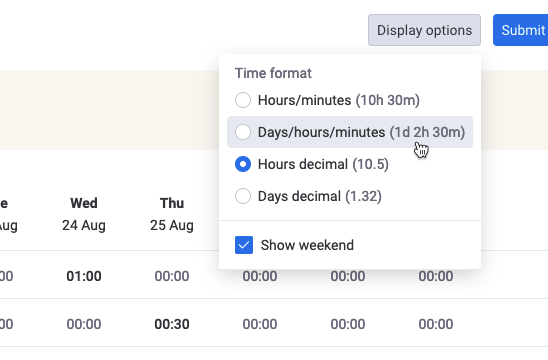The width and height of the screenshot is (548, 360).
Task: Click the 00:30 entry under Thursday
Action: coord(172,324)
